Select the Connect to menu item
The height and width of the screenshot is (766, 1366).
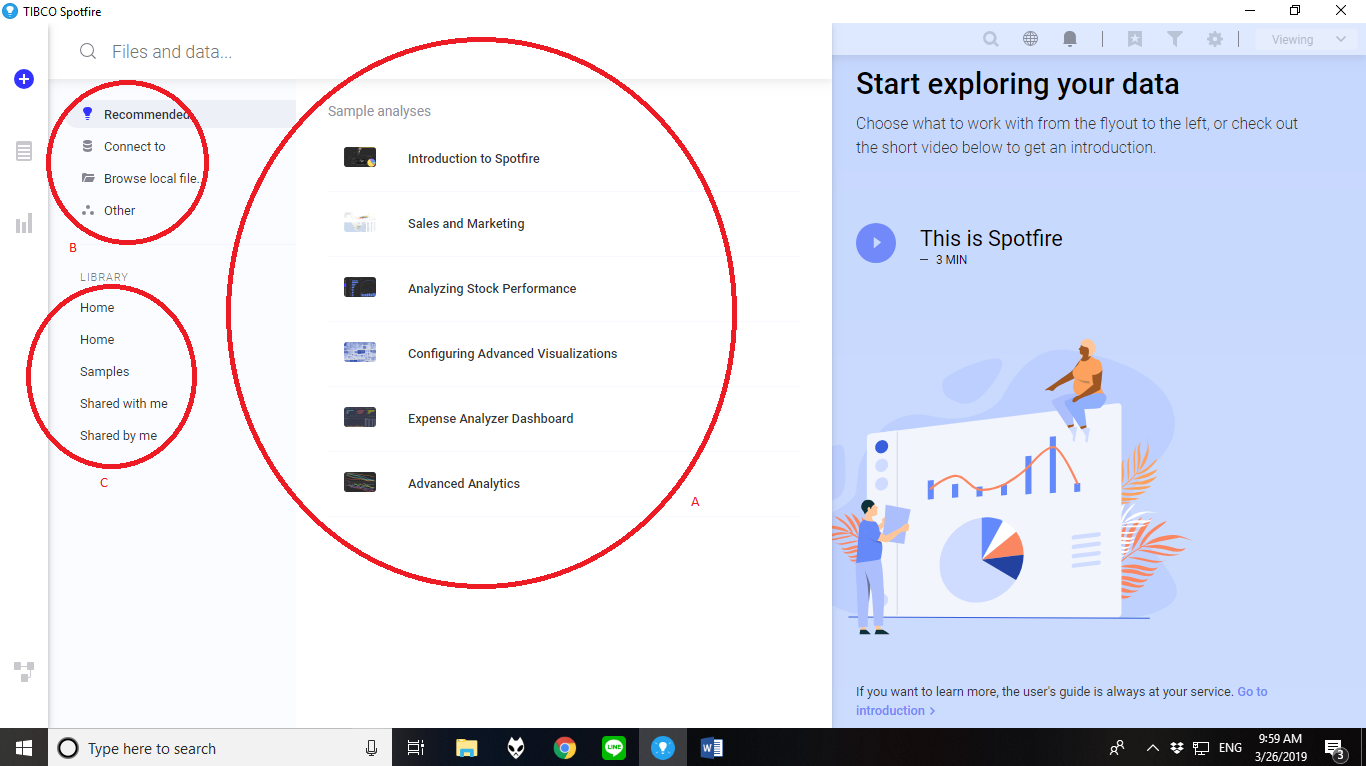182,146
